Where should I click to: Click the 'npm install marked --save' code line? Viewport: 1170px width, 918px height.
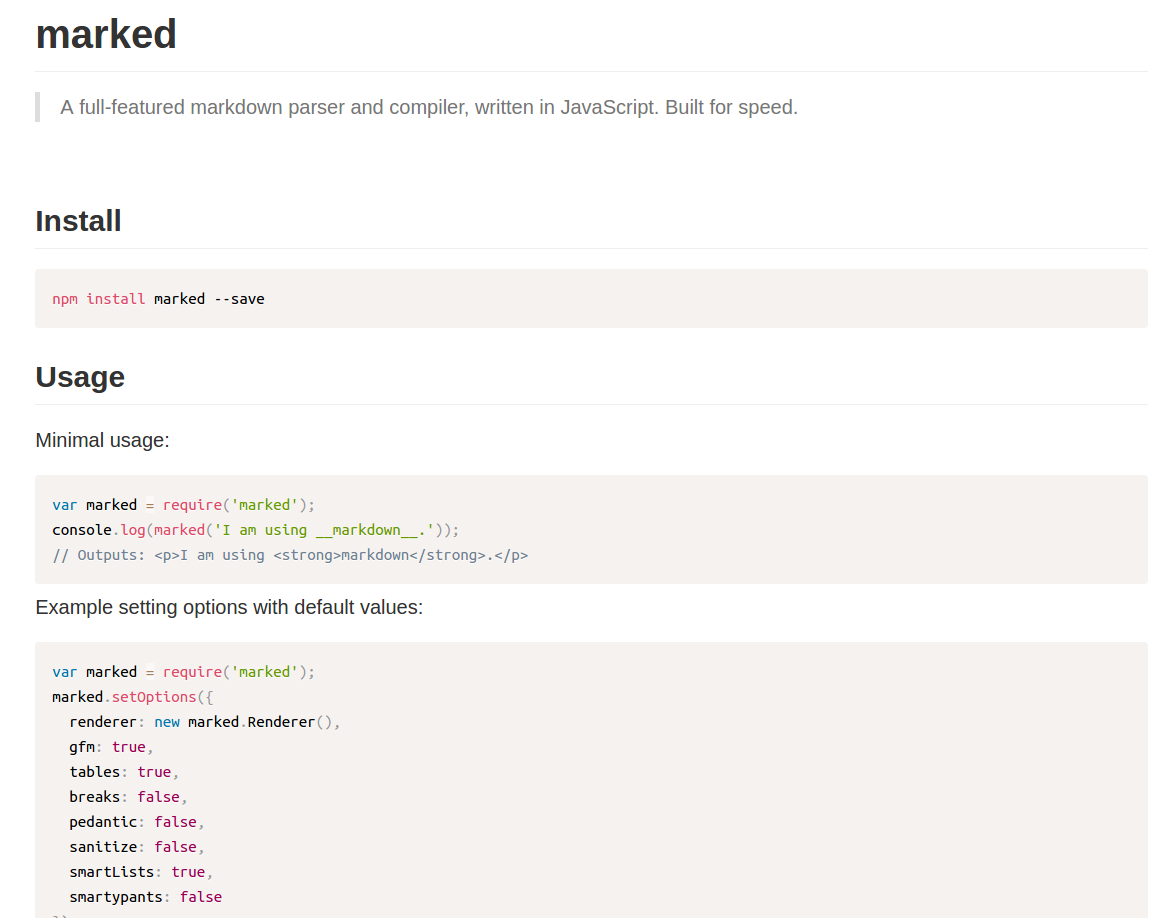158,299
